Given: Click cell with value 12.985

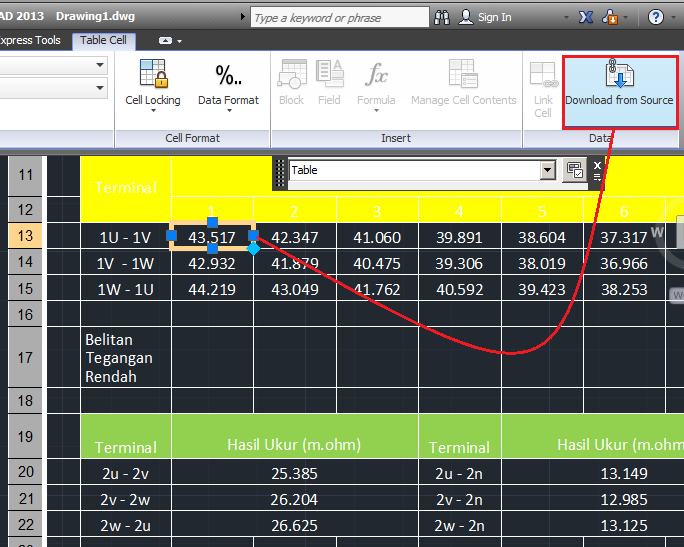Looking at the screenshot, I should coord(624,499).
